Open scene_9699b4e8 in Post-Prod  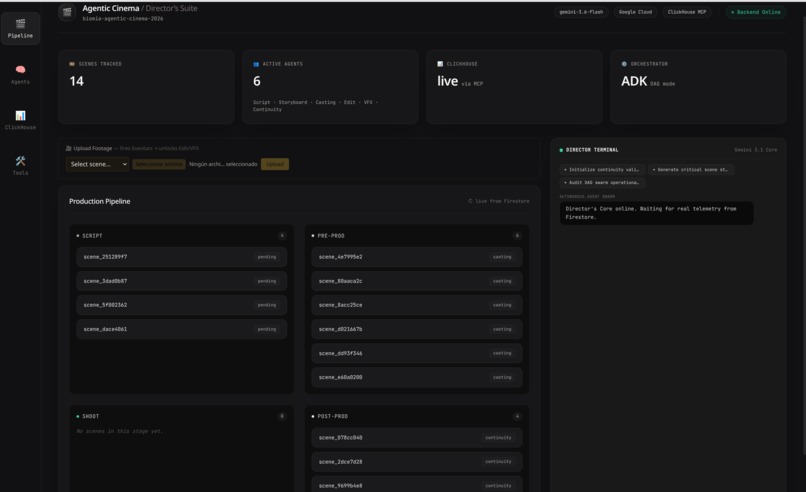click(x=417, y=485)
